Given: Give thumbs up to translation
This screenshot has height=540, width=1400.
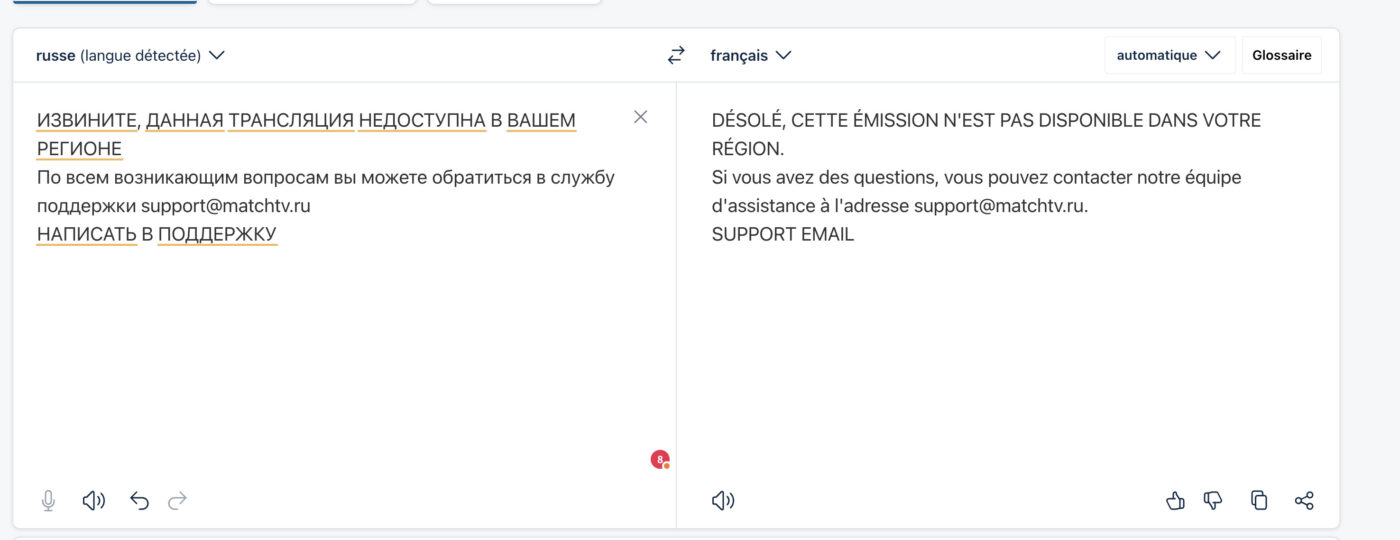Looking at the screenshot, I should click(1175, 501).
